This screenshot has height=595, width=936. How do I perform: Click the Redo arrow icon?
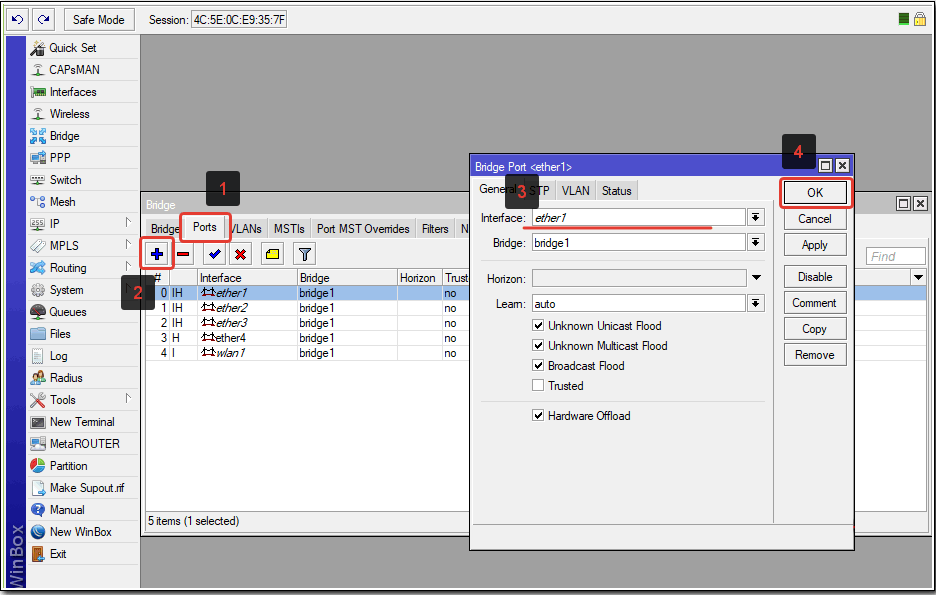(43, 19)
